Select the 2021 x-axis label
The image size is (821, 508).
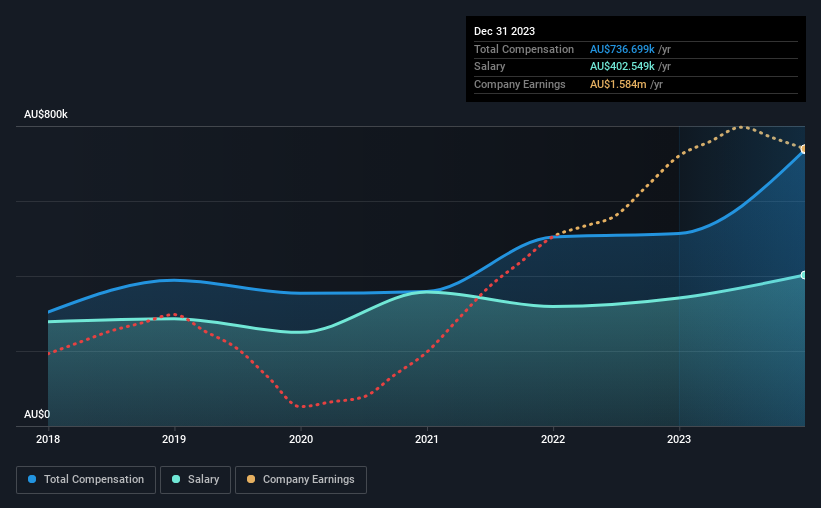[x=427, y=439]
